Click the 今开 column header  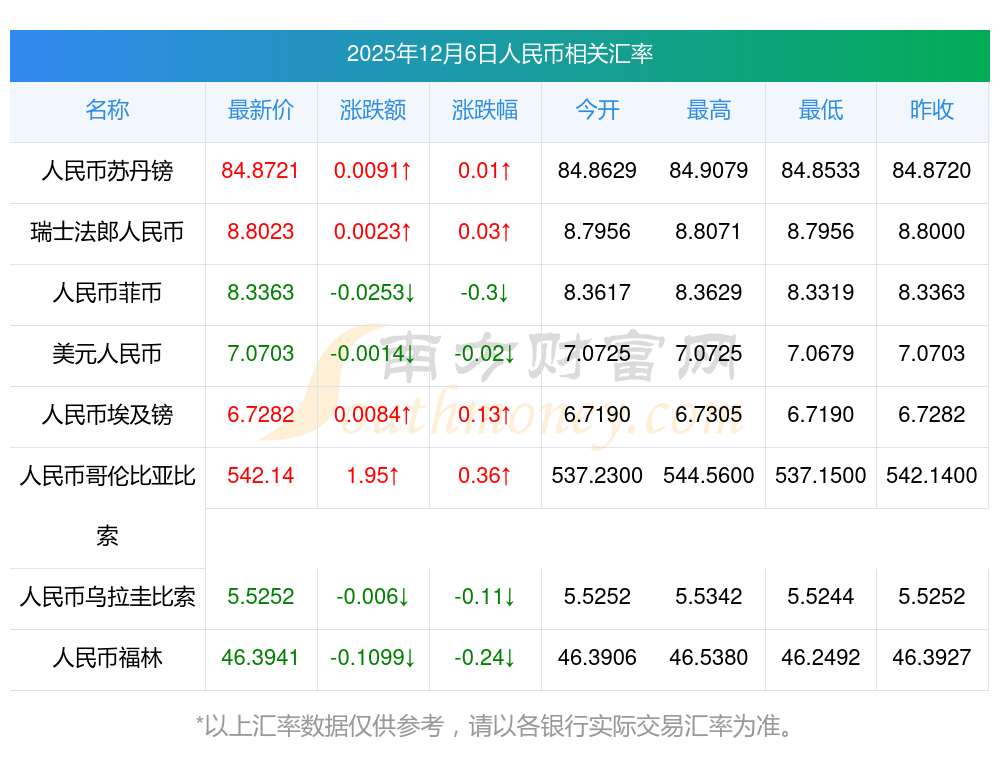(x=597, y=110)
